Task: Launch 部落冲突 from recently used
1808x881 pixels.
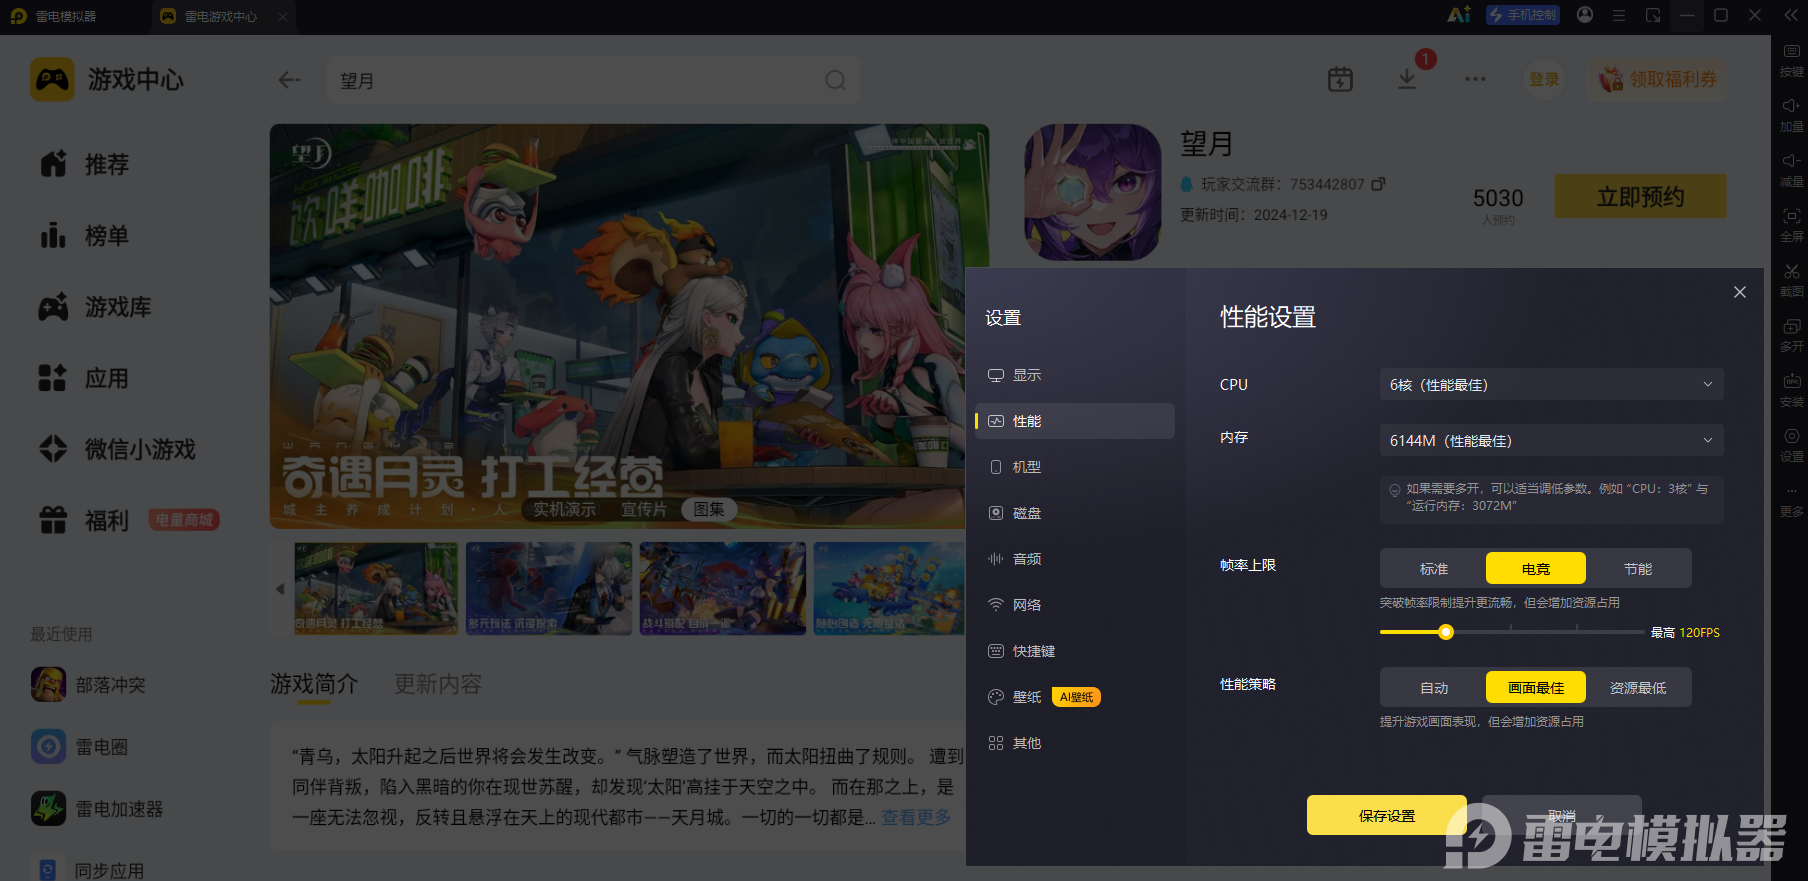Action: pos(89,685)
